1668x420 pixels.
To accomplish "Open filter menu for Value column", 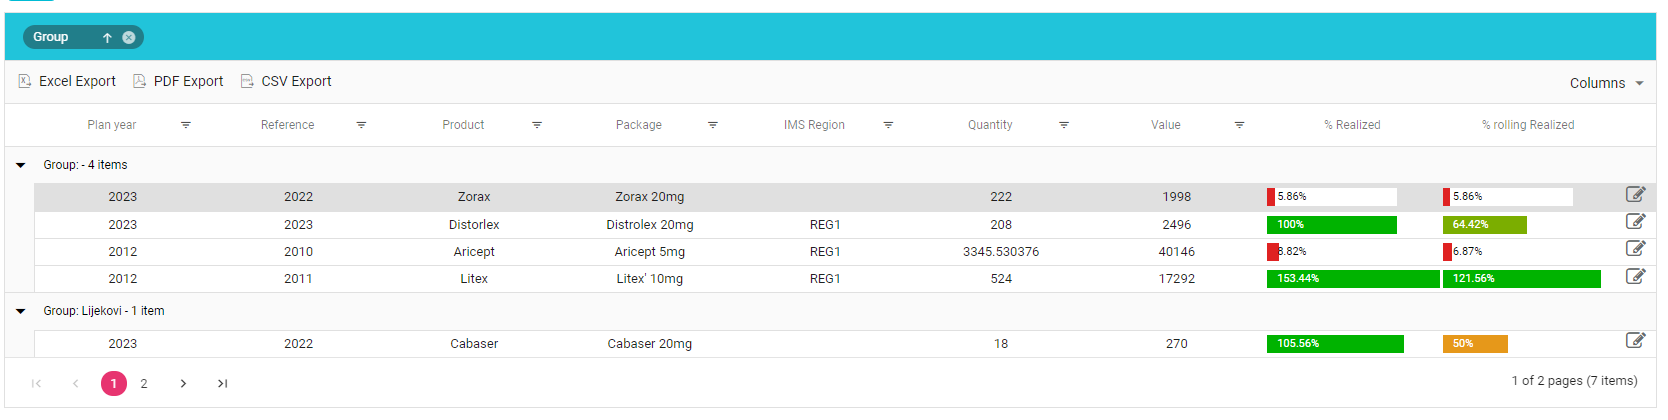I will tap(1239, 125).
